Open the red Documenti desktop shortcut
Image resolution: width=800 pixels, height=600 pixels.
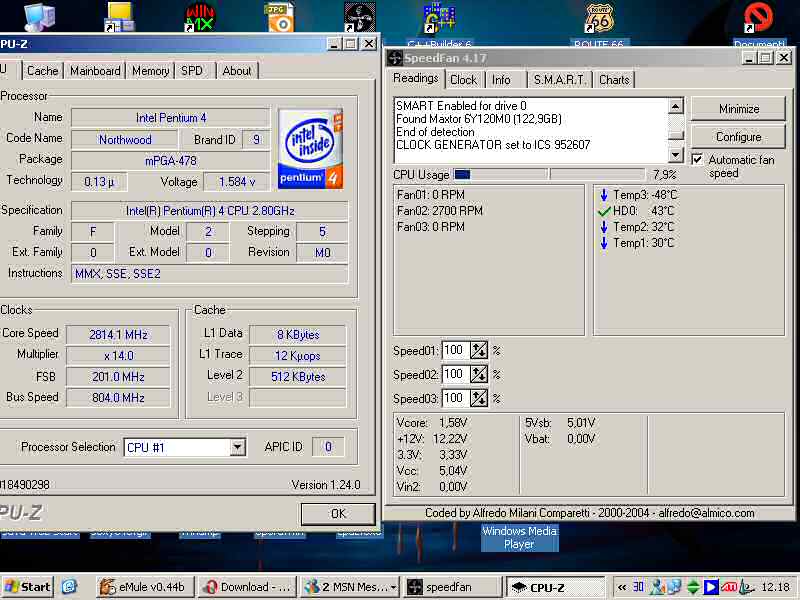point(759,17)
